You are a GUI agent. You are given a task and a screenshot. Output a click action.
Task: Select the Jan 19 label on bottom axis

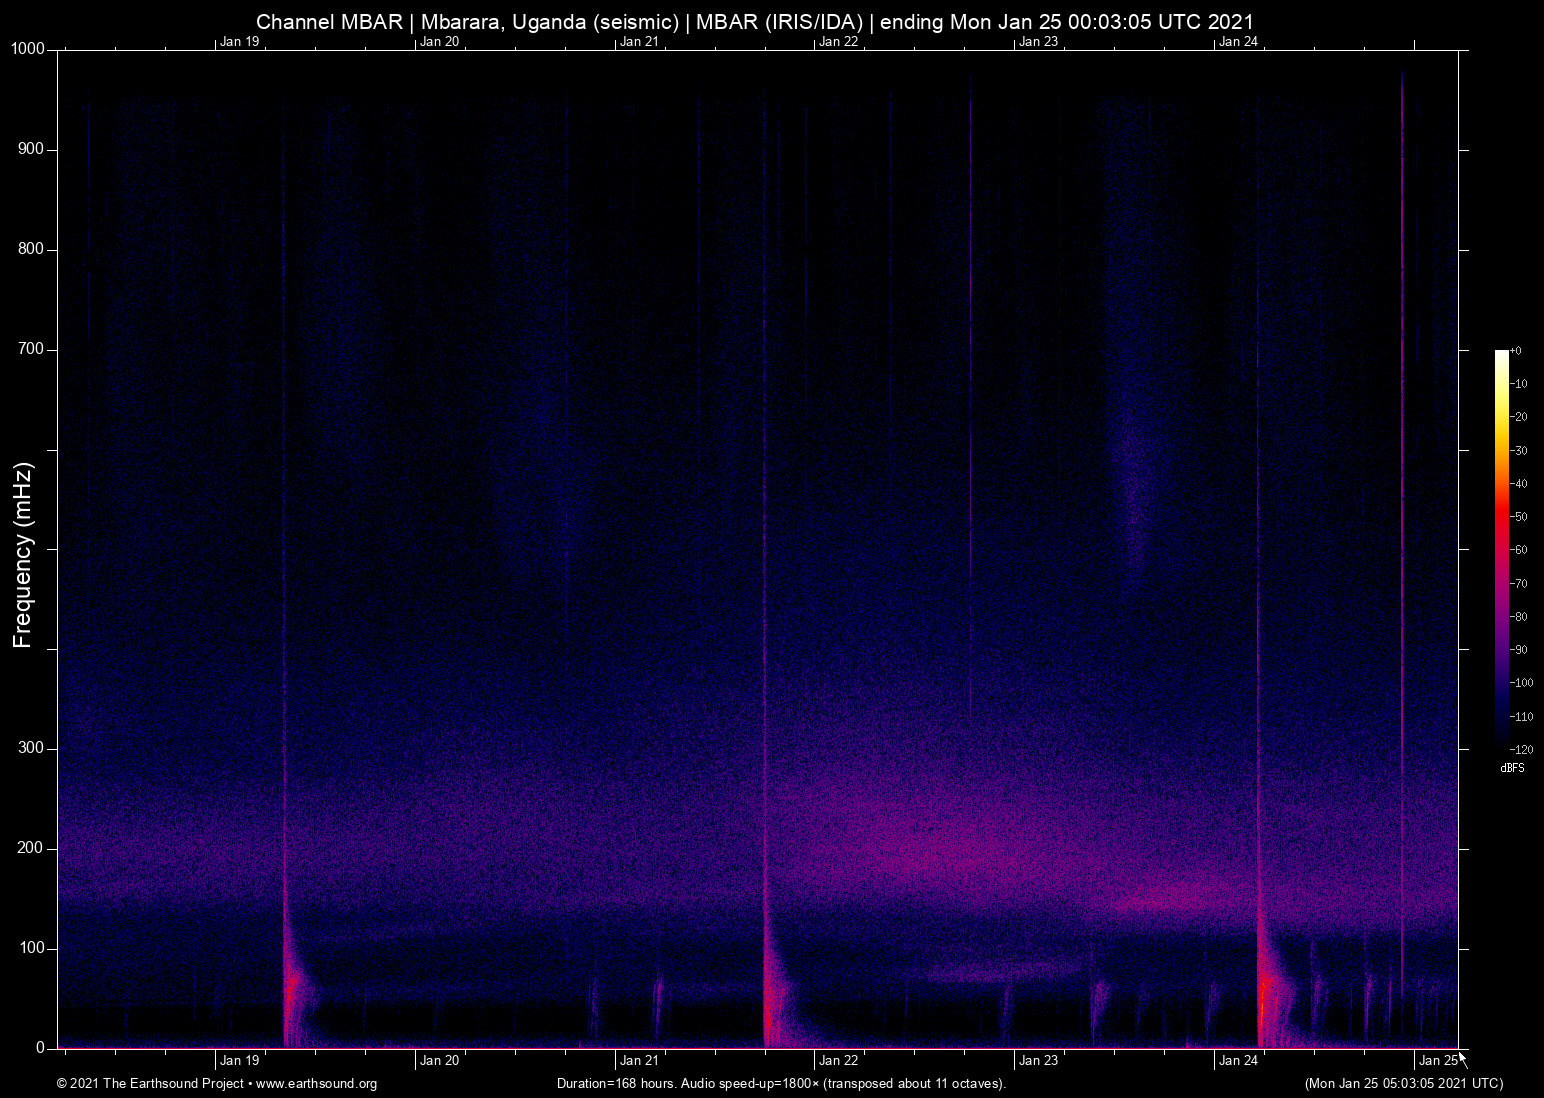click(x=238, y=1060)
